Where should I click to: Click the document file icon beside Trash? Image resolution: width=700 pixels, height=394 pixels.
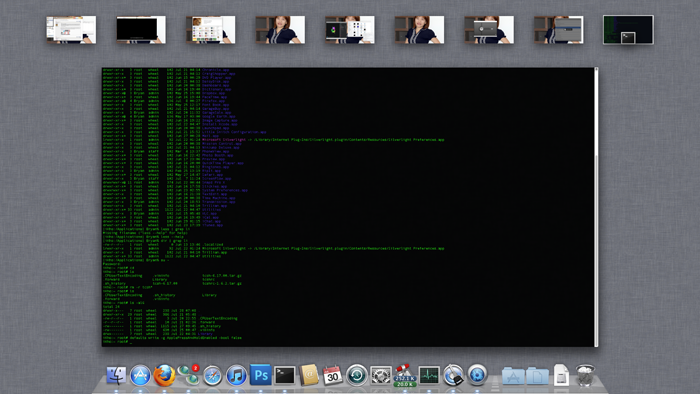(x=561, y=375)
